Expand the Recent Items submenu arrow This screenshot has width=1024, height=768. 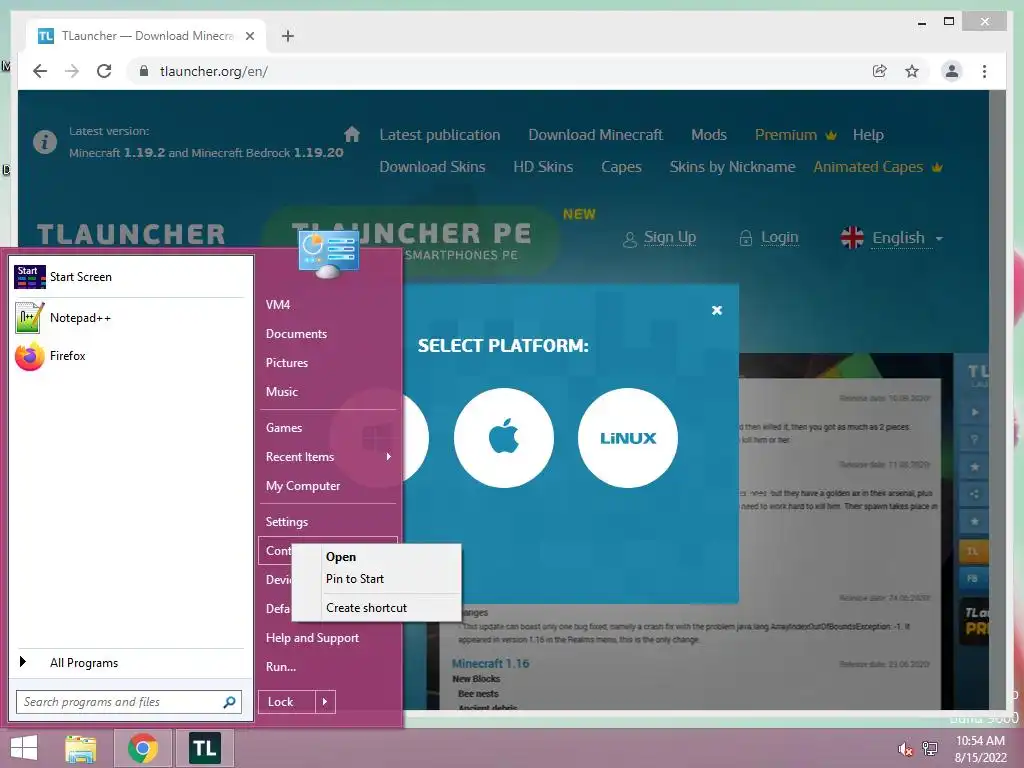point(389,456)
